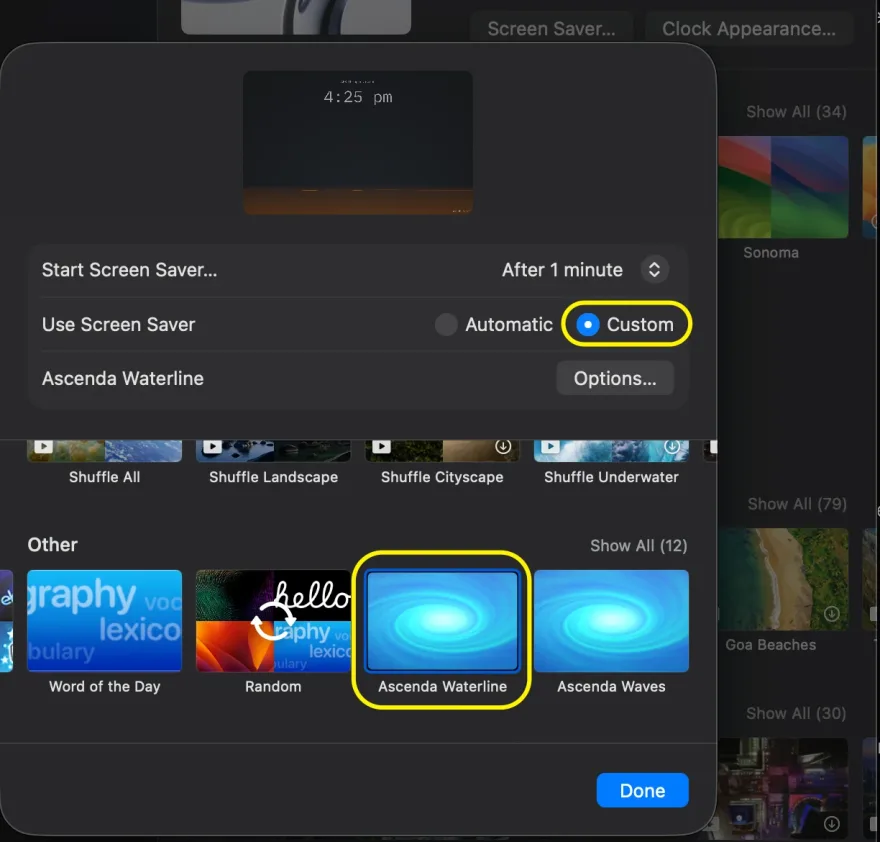Screen dimensions: 880x842
Task: Select the Automatic radio button
Action: (446, 324)
